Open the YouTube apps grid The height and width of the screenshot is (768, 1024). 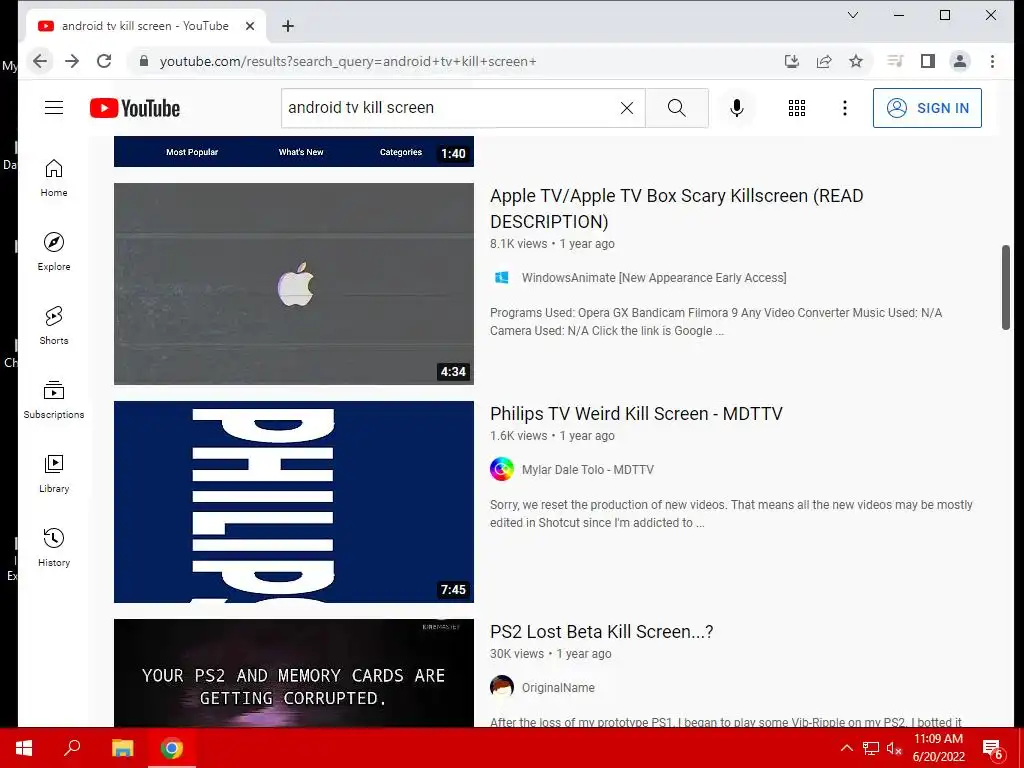coord(797,108)
